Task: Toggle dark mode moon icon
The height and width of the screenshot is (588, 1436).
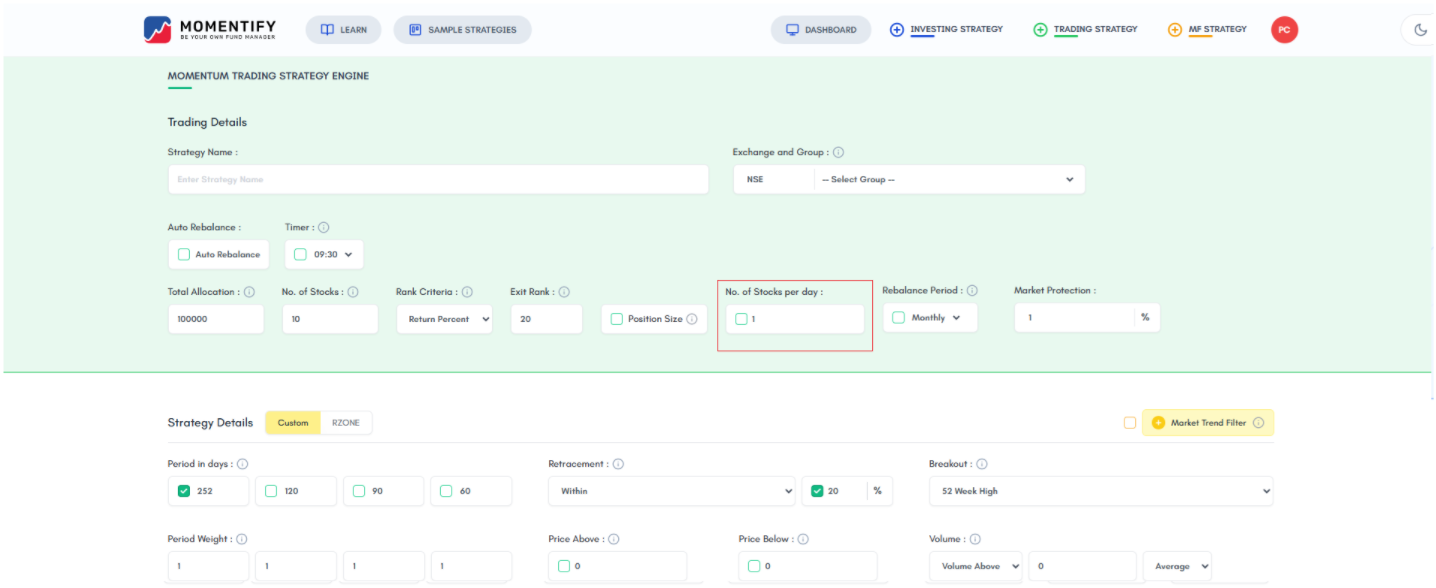Action: (x=1421, y=30)
